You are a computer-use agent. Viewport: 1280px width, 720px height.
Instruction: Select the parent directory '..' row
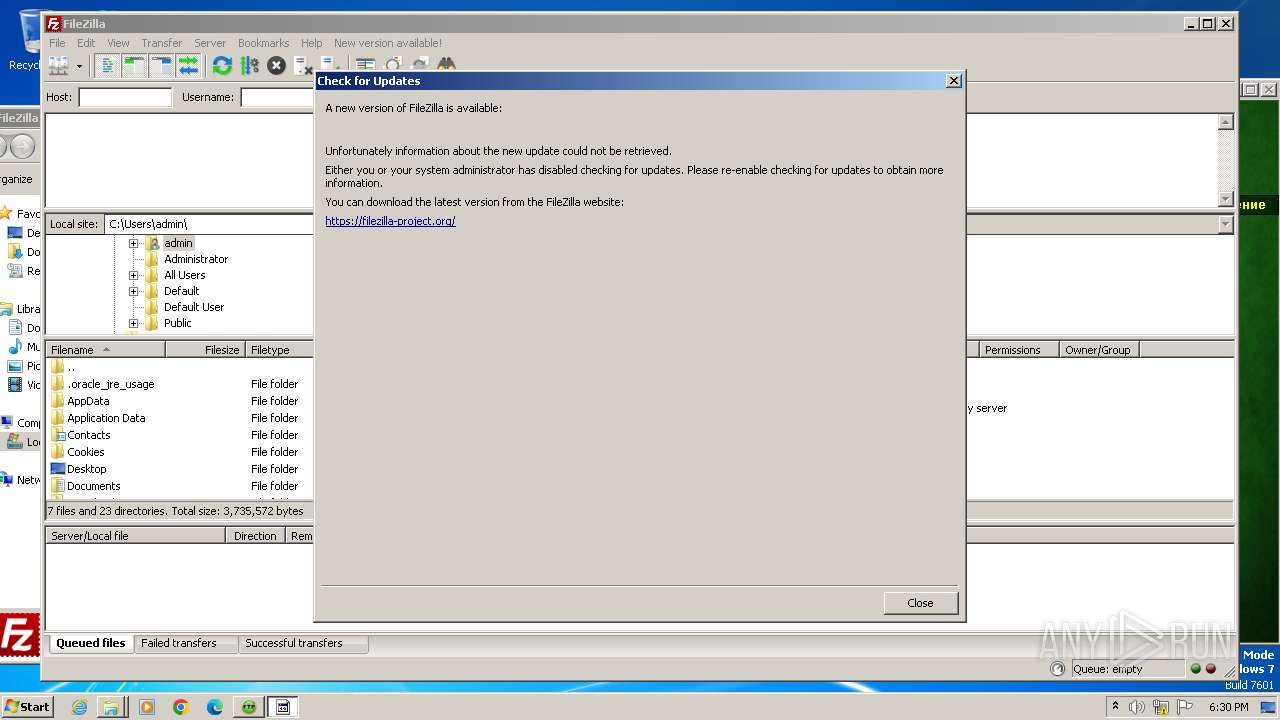coord(180,367)
